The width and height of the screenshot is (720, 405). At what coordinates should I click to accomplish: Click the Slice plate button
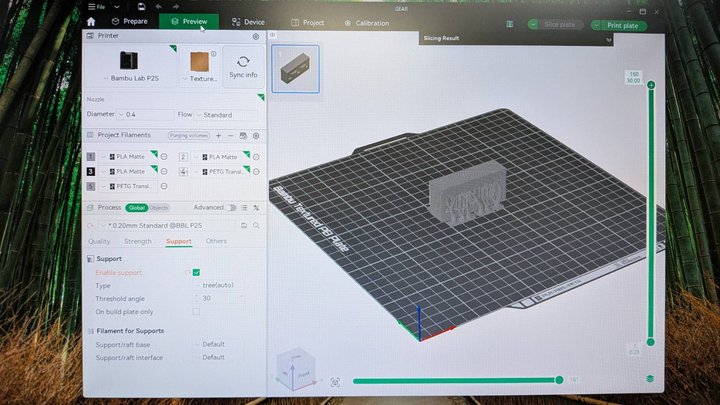click(560, 24)
